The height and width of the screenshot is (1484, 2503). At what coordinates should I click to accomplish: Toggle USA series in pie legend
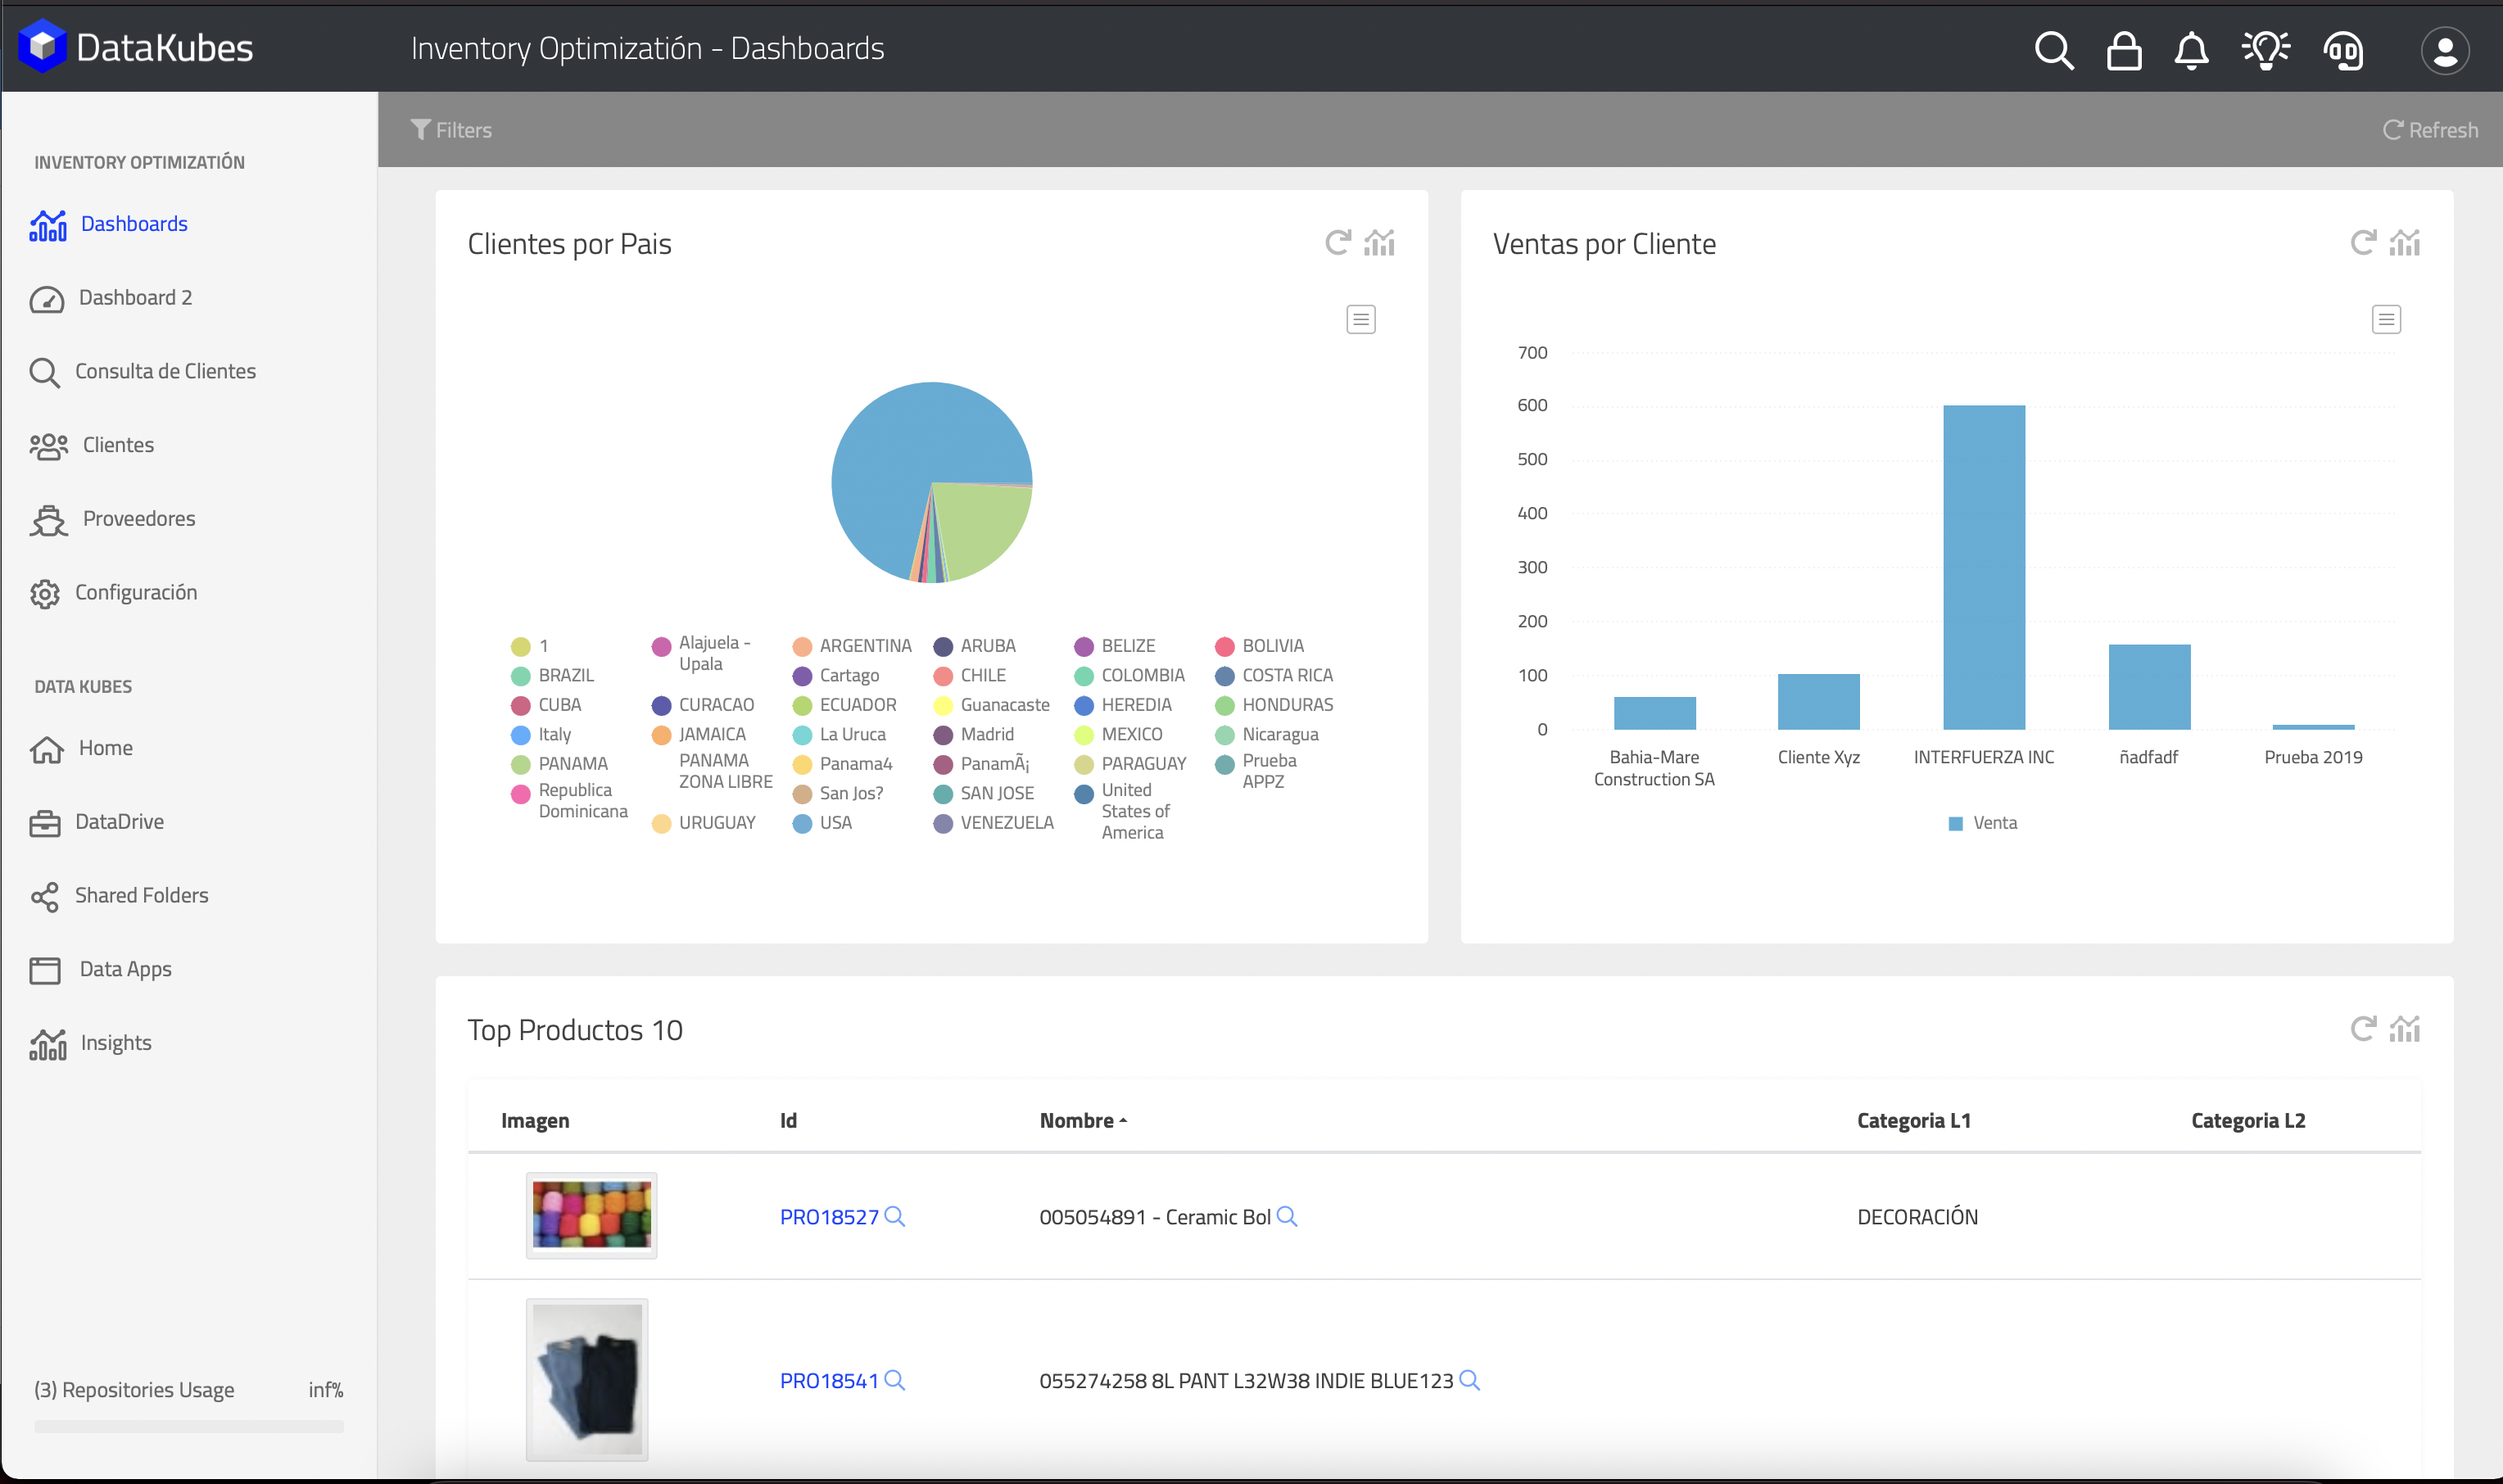[835, 823]
